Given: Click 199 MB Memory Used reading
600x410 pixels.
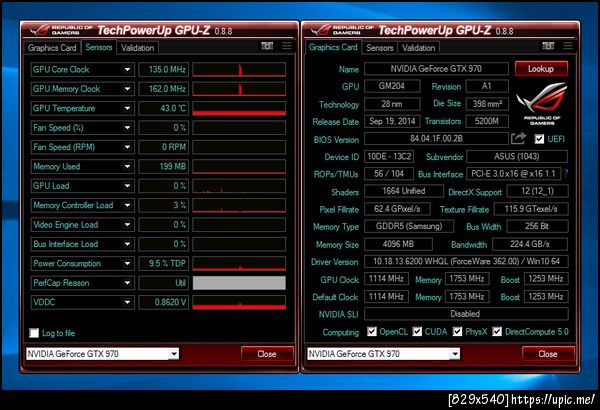Looking at the screenshot, I should pos(163,167).
